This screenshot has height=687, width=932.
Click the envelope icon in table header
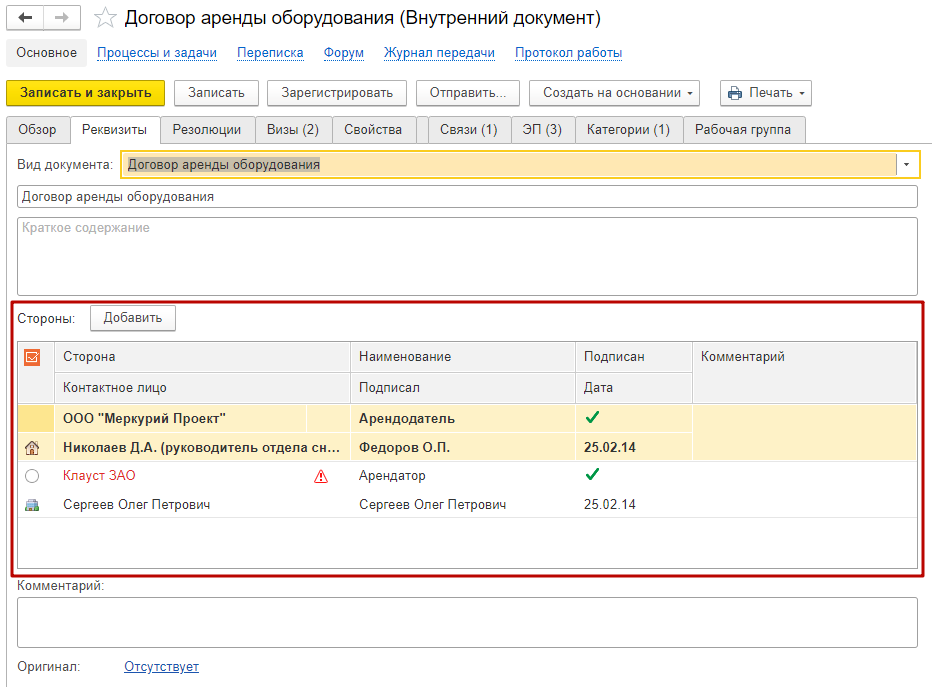pyautogui.click(x=33, y=357)
